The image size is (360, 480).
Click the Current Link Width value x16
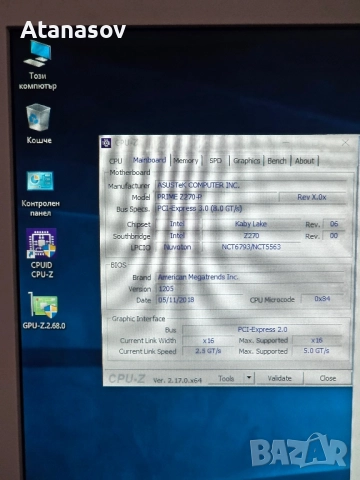point(209,341)
